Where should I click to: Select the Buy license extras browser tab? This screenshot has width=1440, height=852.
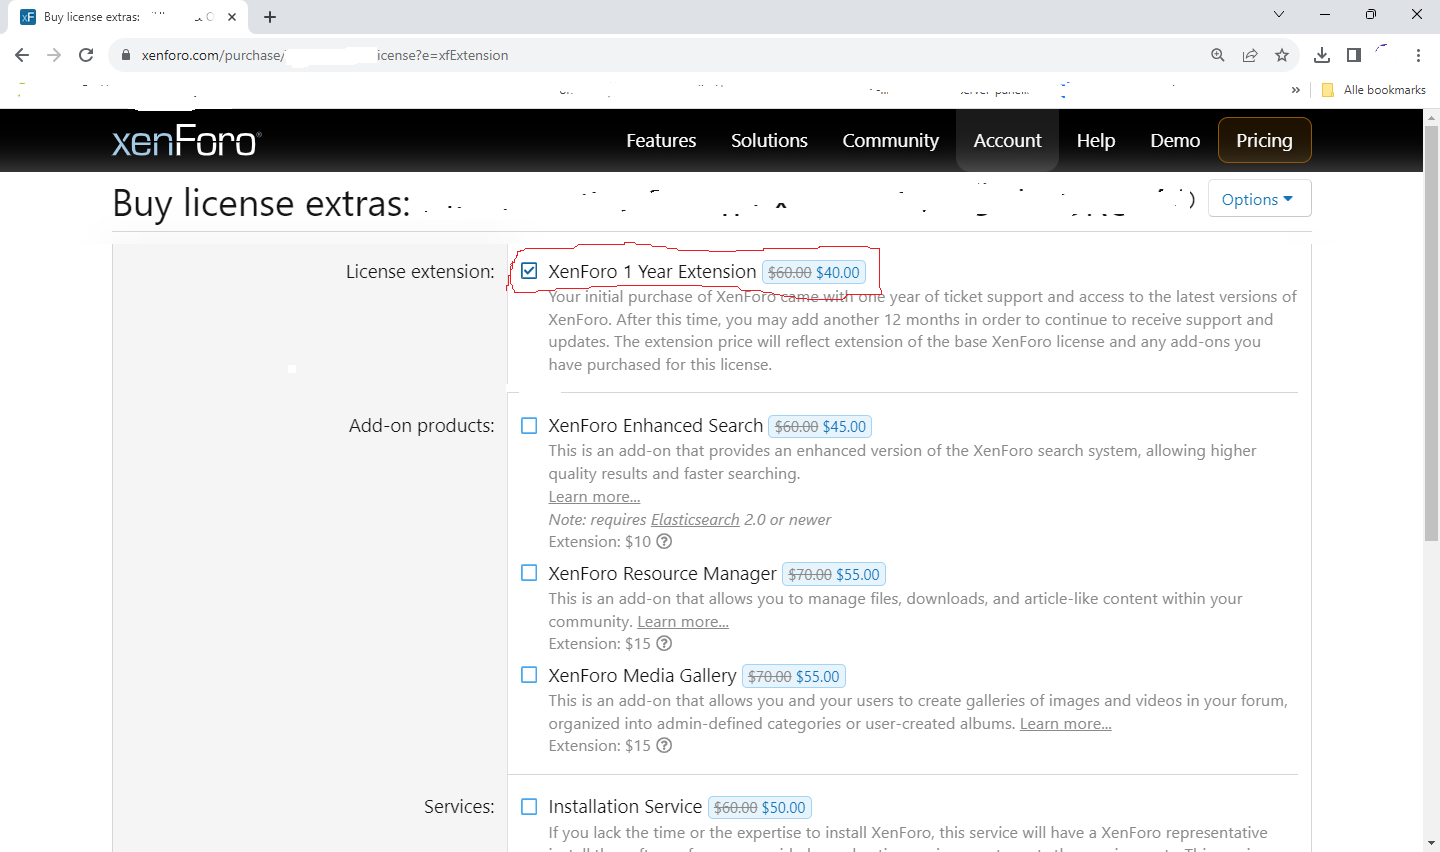coord(128,17)
